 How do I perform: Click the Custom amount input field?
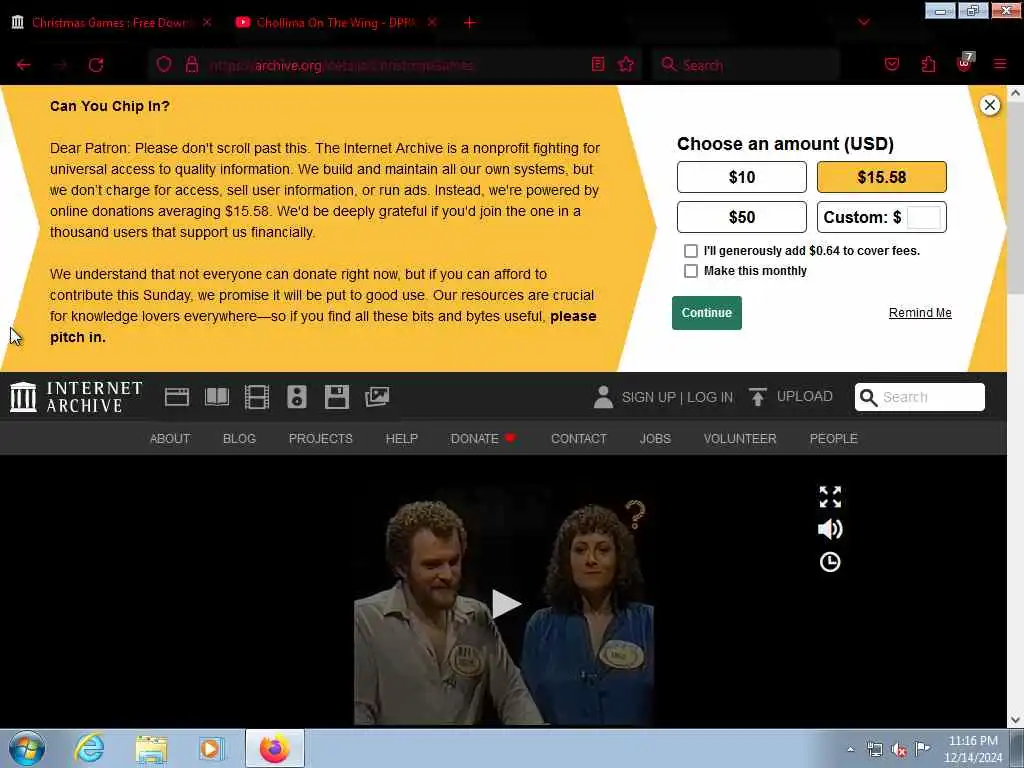(923, 217)
